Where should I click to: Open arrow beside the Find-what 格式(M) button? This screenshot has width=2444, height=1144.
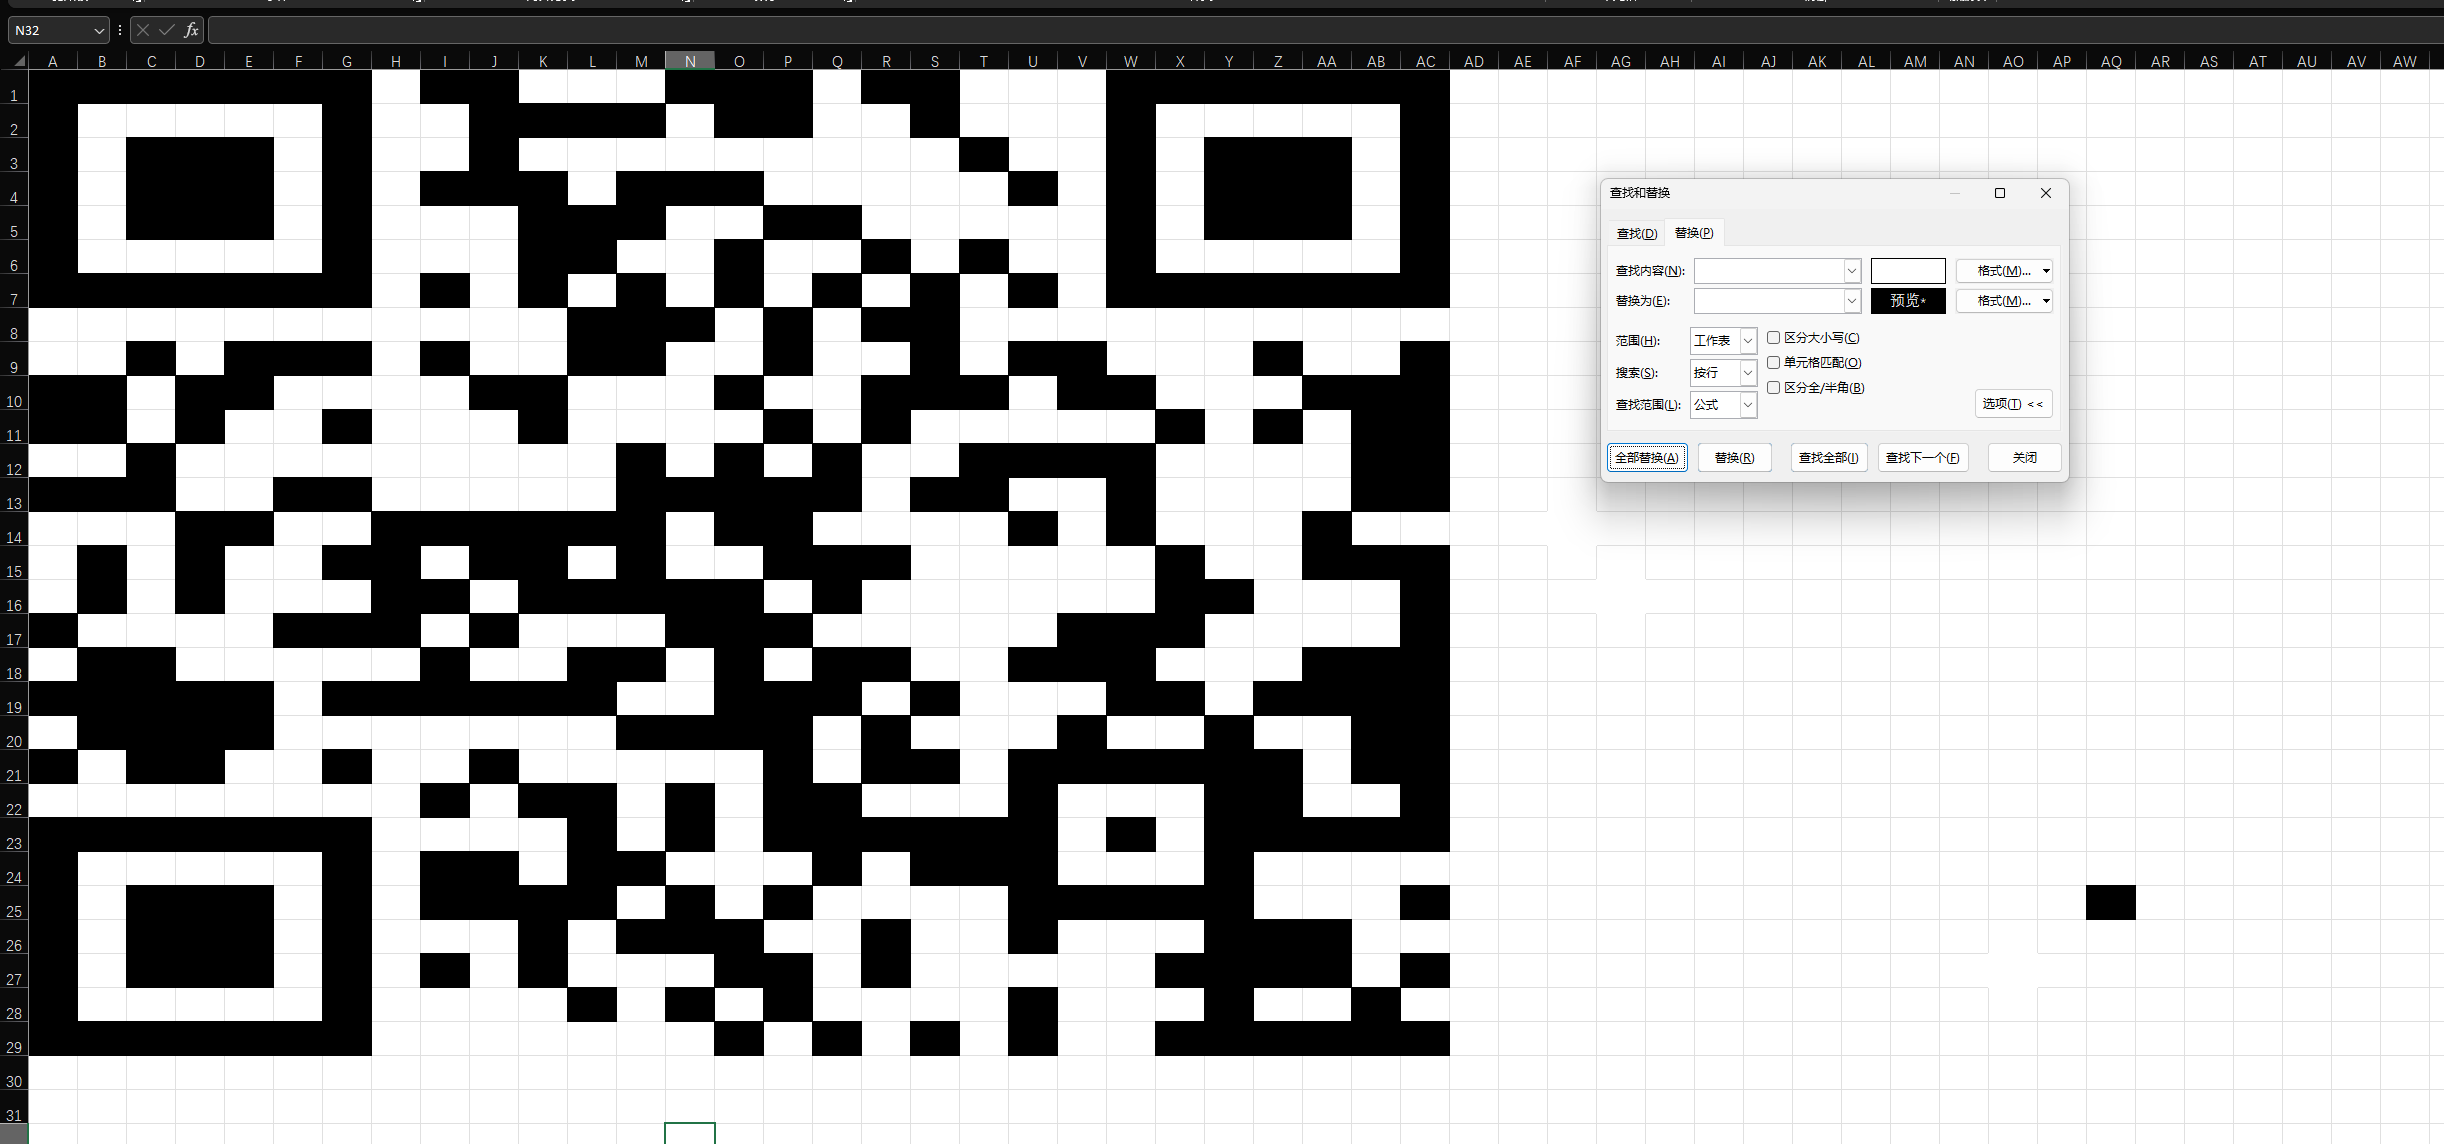pyautogui.click(x=2046, y=271)
